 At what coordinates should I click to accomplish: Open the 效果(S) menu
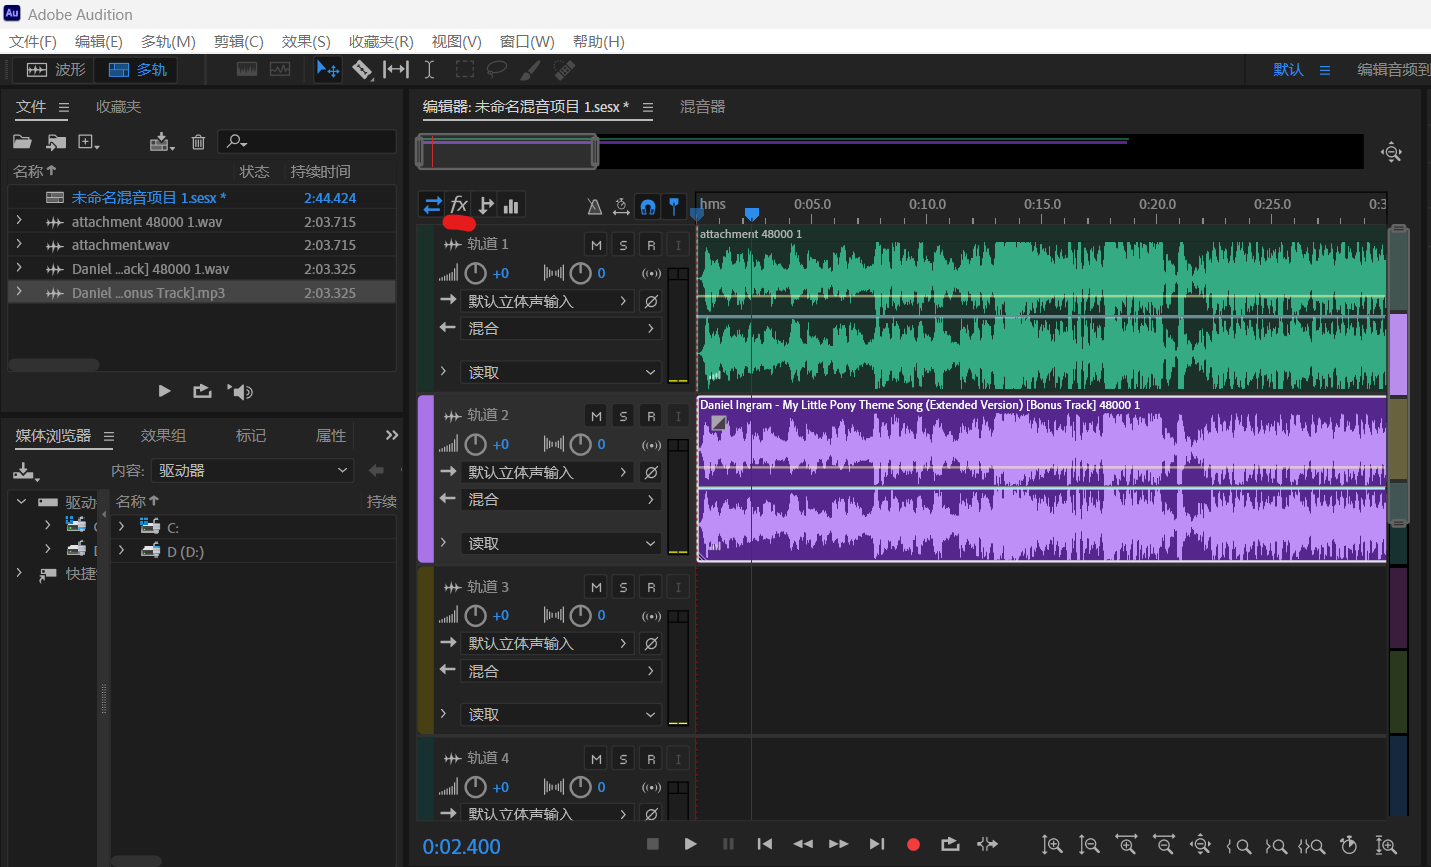click(305, 41)
